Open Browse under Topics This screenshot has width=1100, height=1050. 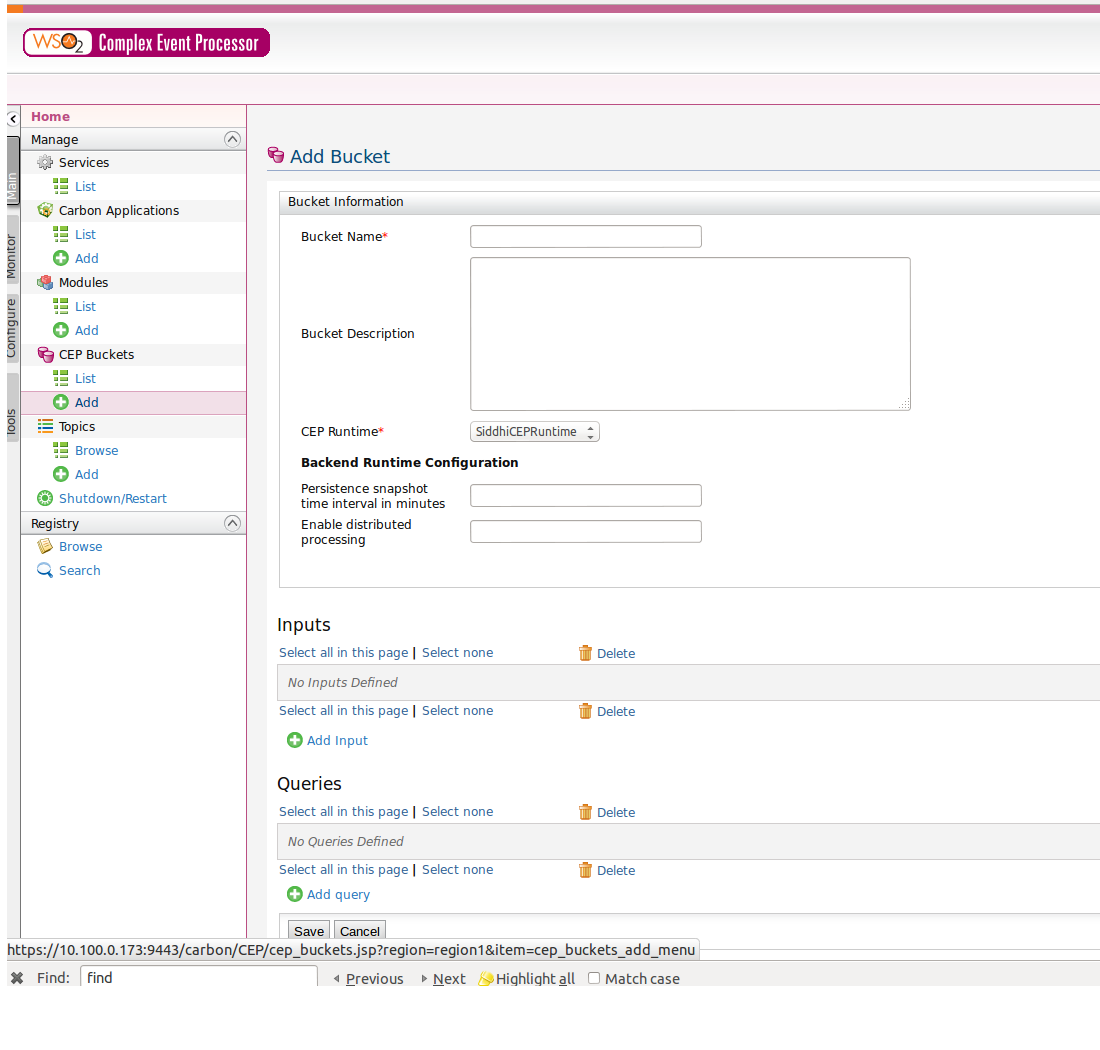97,450
